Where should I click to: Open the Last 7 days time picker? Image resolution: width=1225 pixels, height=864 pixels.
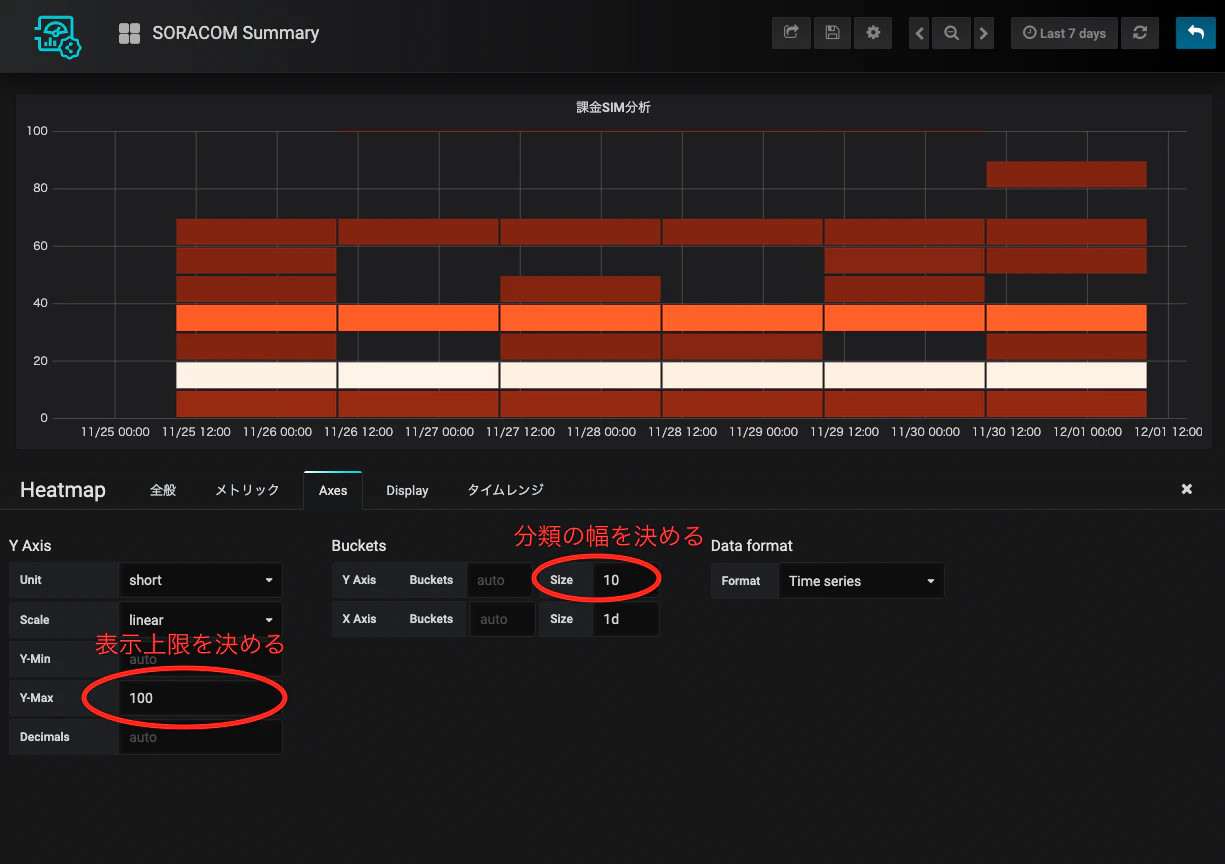pyautogui.click(x=1064, y=33)
